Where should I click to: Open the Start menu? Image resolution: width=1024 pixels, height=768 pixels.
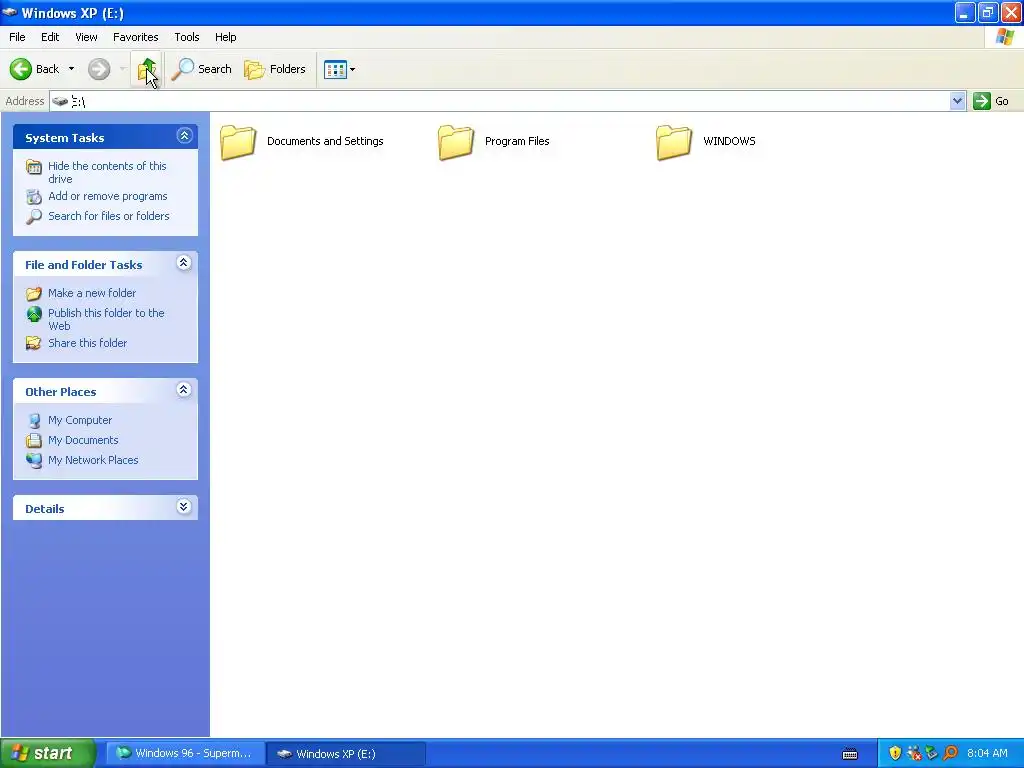(x=48, y=754)
